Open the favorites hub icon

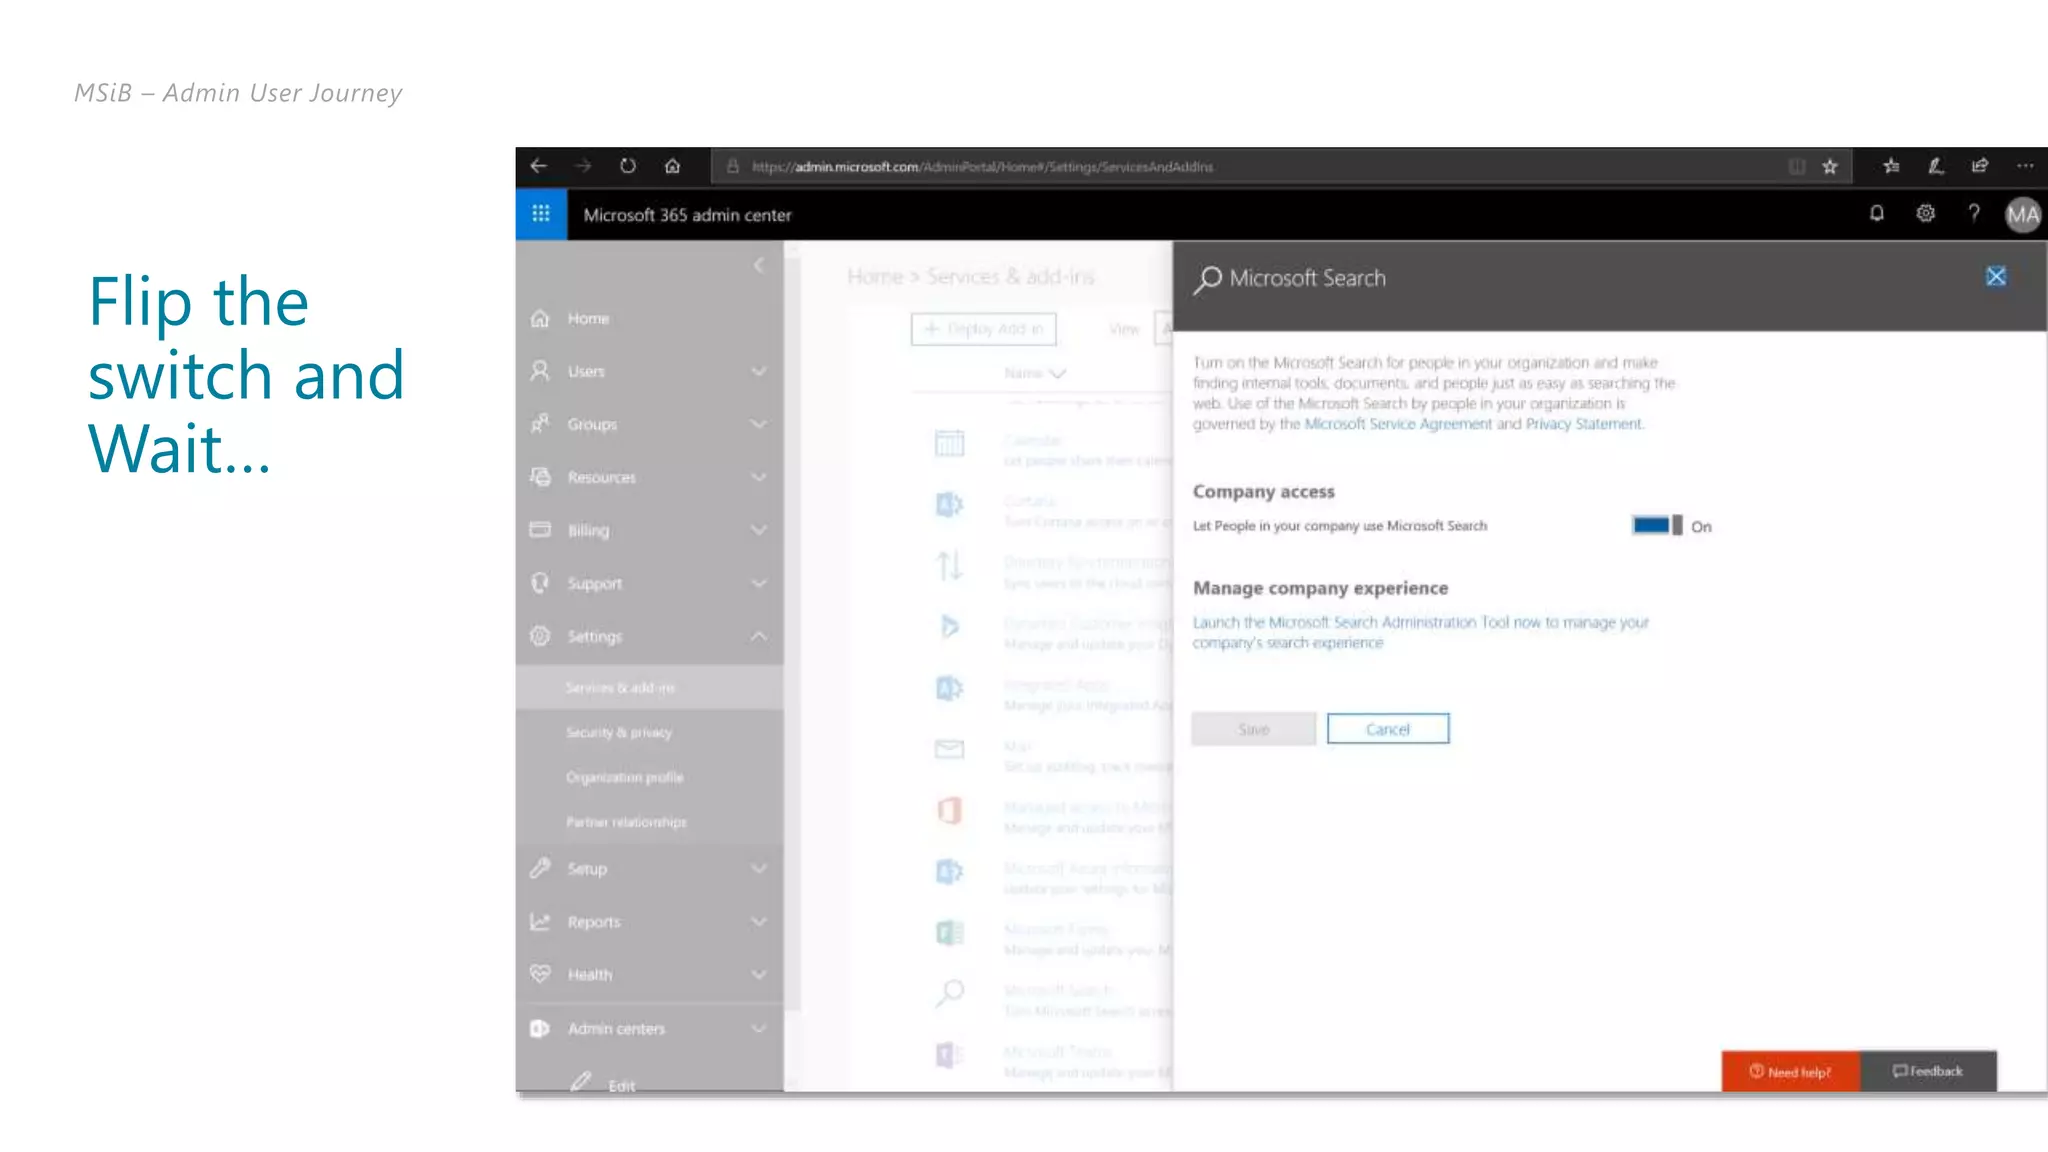(x=1891, y=166)
